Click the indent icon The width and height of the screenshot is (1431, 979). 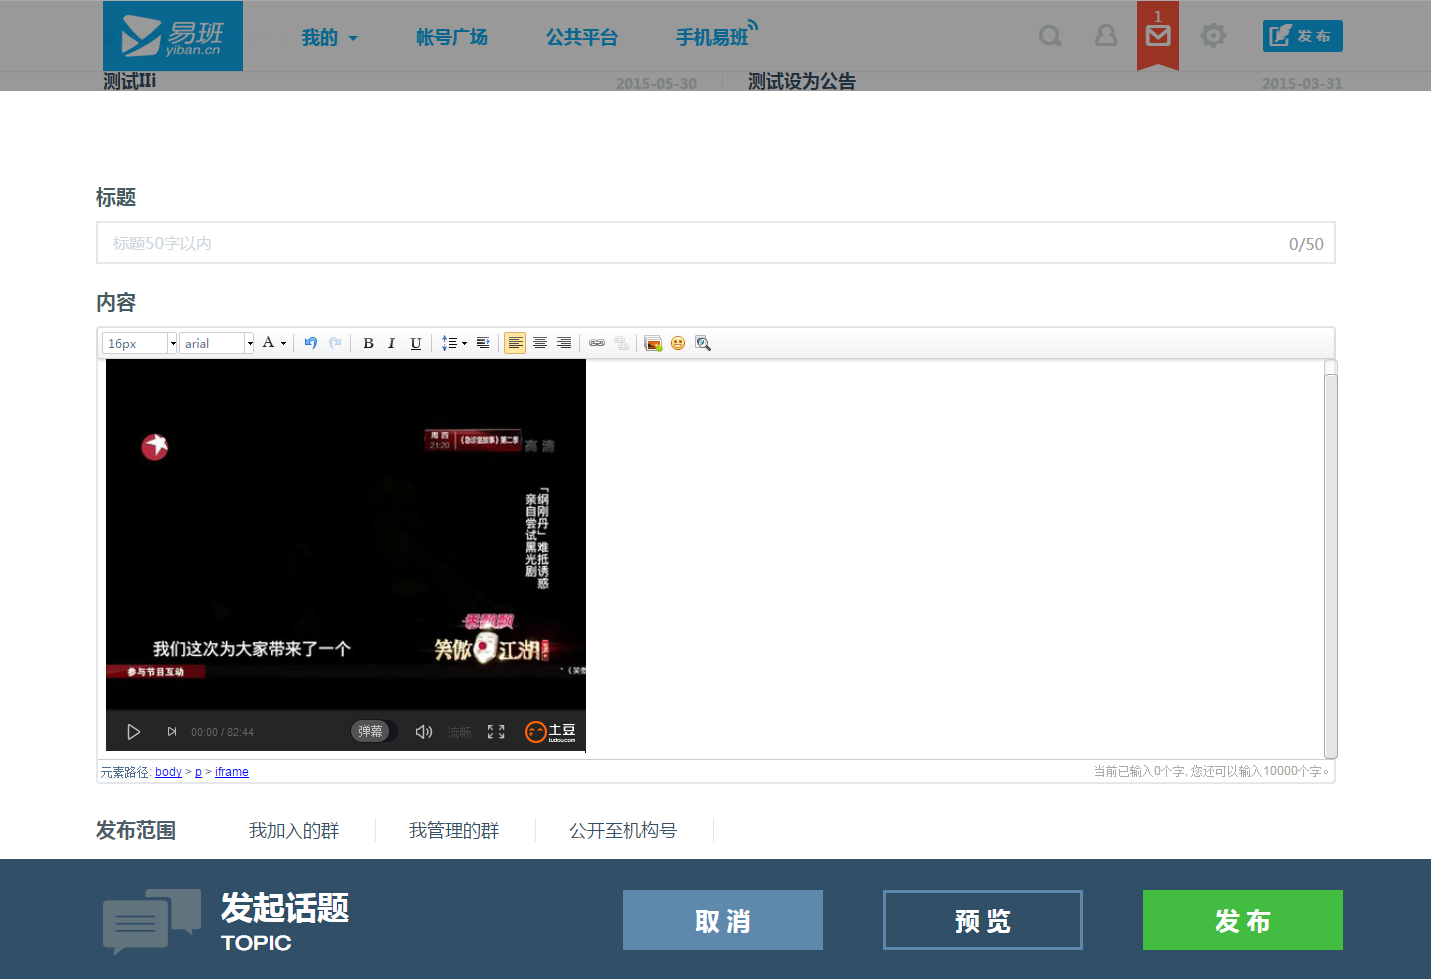[483, 343]
